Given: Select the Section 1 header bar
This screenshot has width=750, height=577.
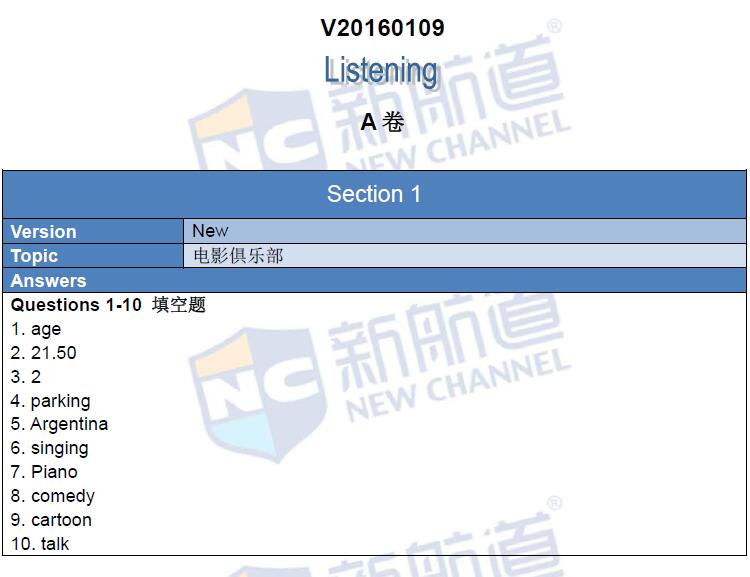Looking at the screenshot, I should click(374, 194).
